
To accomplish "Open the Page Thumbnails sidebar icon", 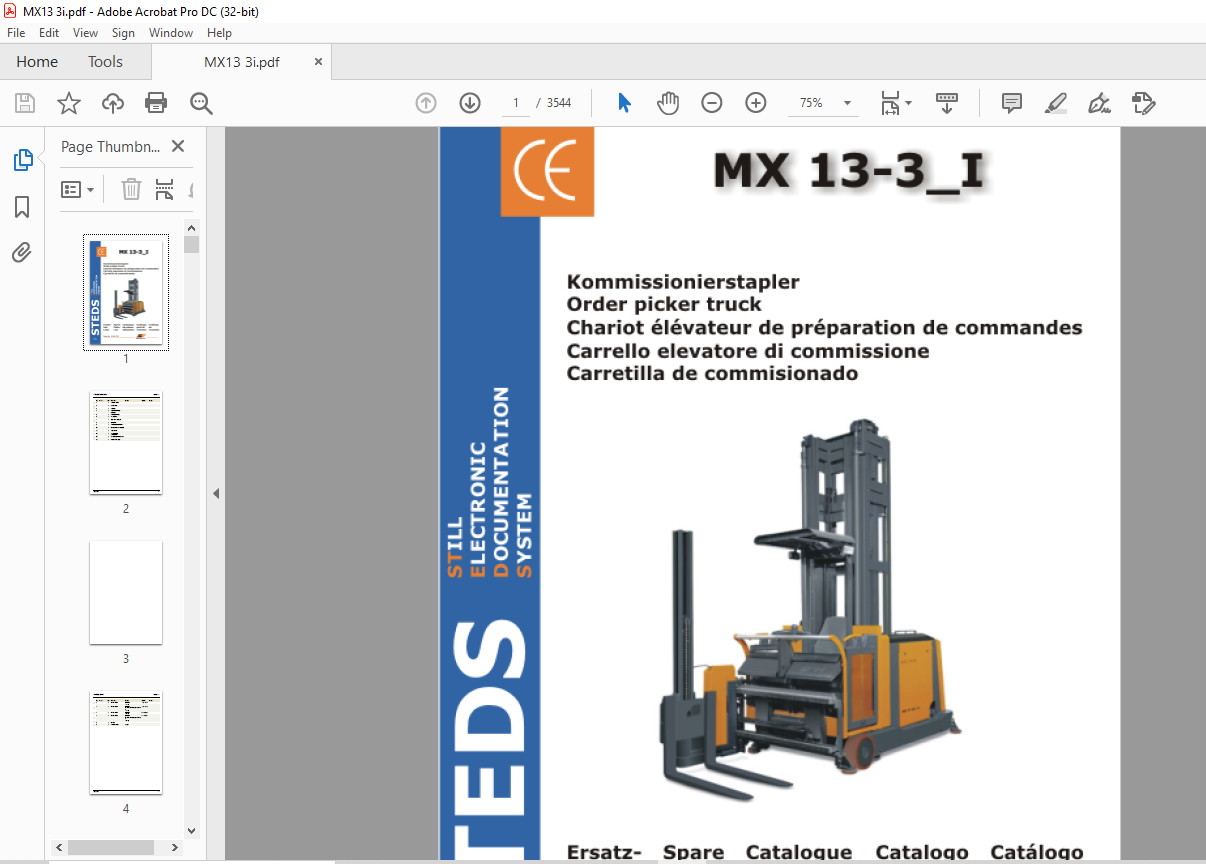I will (x=22, y=160).
